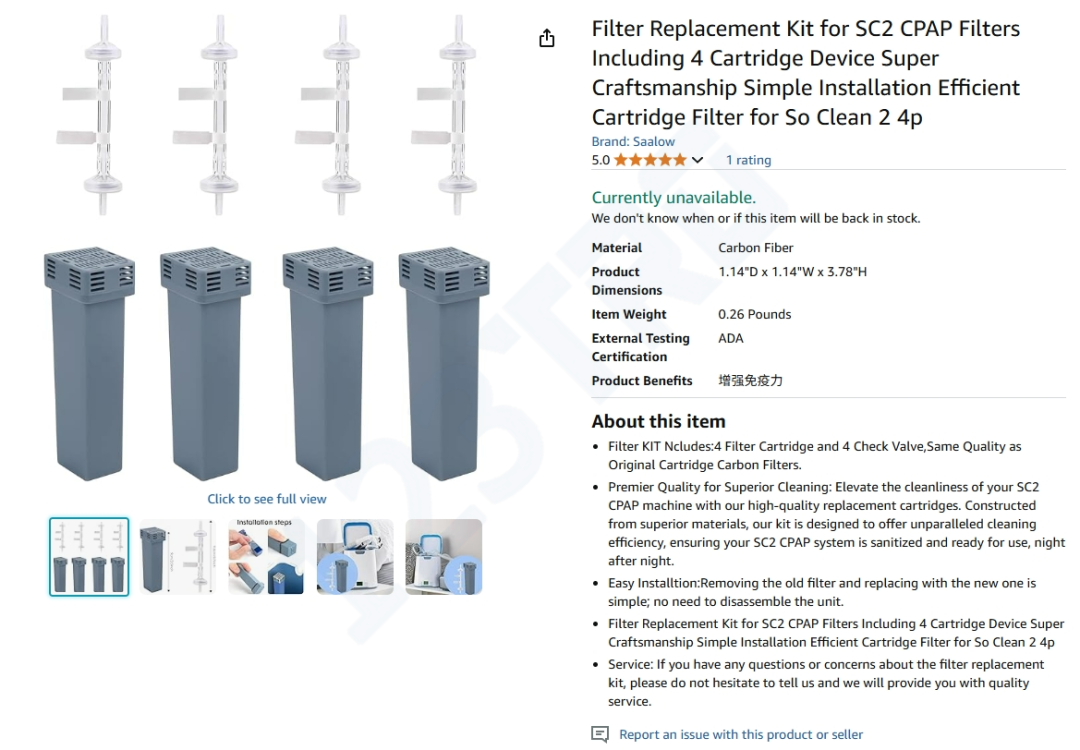The height and width of the screenshot is (750, 1080).
Task: Click the 'Carbon Fiber' material value
Action: pos(755,248)
